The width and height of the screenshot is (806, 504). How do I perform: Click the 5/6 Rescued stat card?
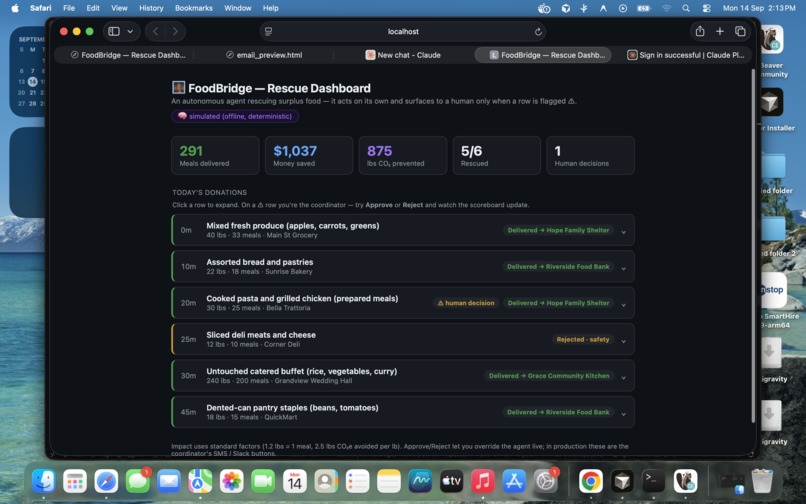click(x=497, y=156)
